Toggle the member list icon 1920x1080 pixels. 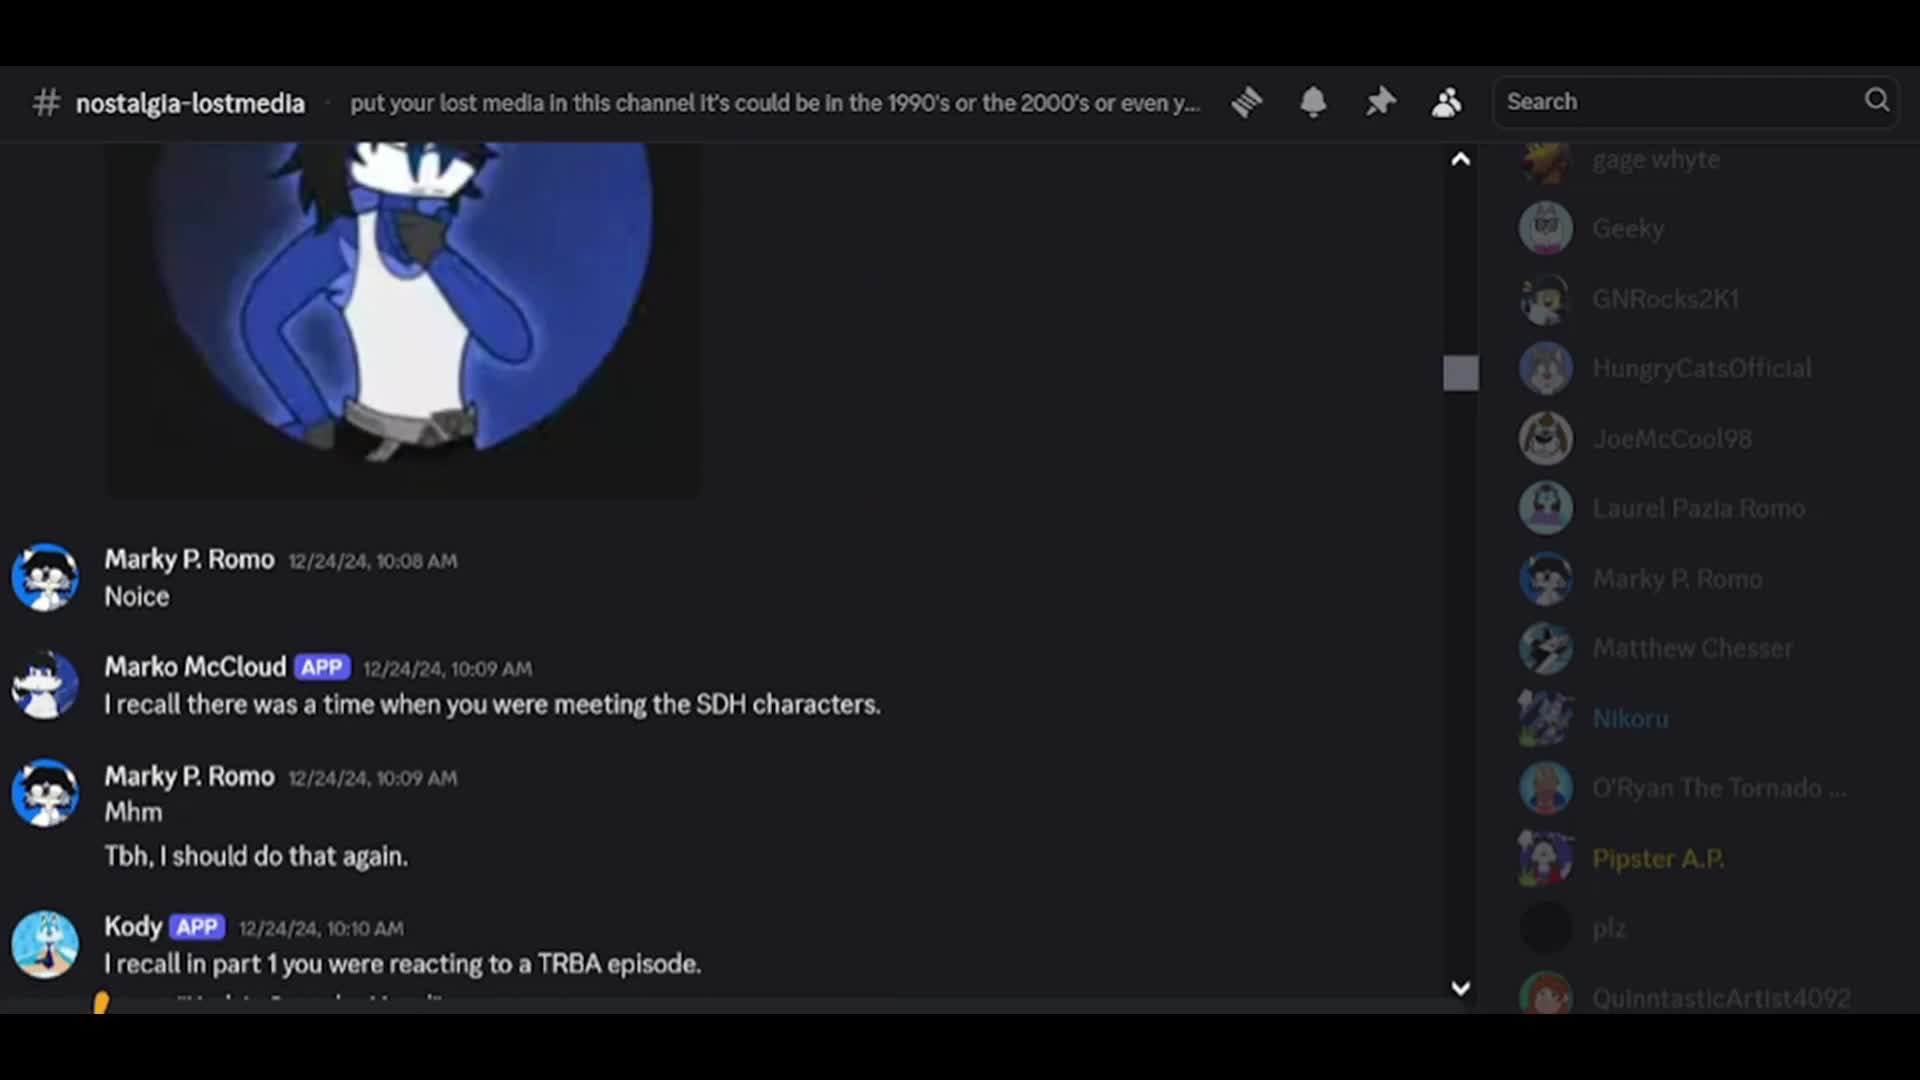(x=1446, y=102)
